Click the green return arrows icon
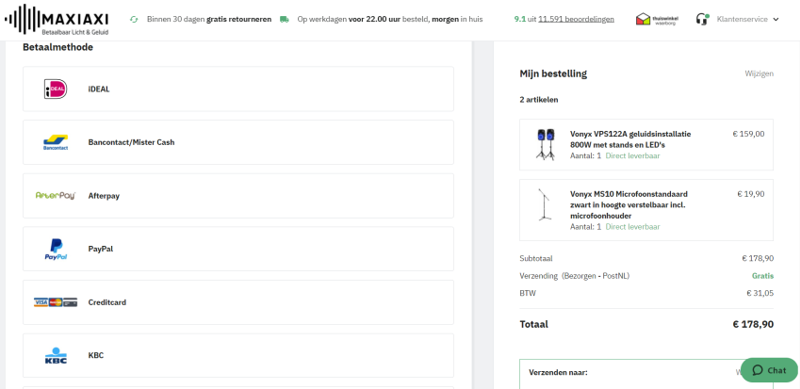This screenshot has width=800, height=389. [134, 19]
